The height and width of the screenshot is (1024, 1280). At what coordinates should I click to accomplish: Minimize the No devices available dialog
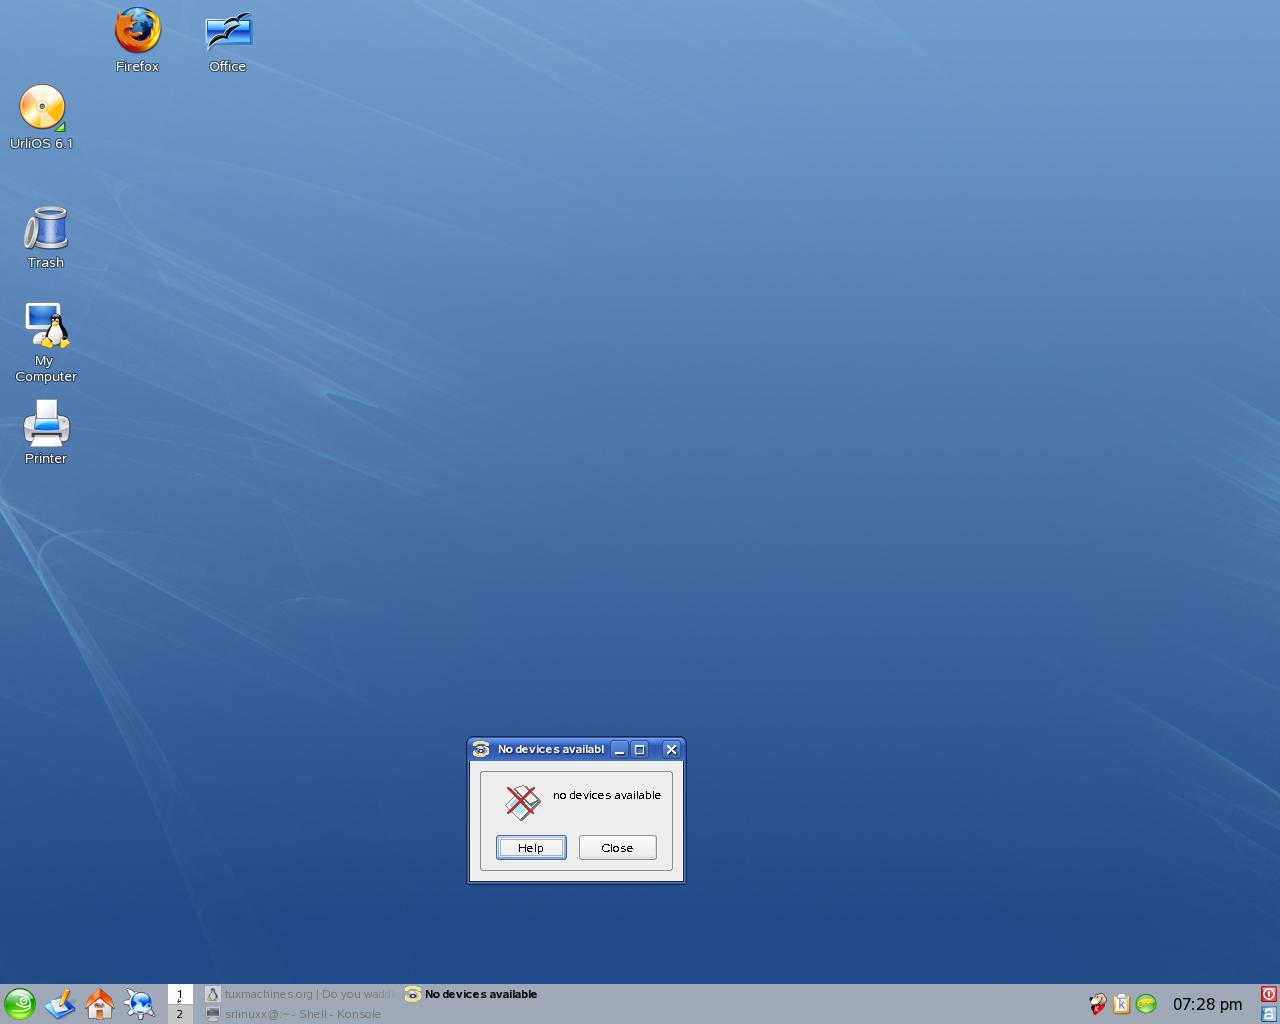coord(619,749)
